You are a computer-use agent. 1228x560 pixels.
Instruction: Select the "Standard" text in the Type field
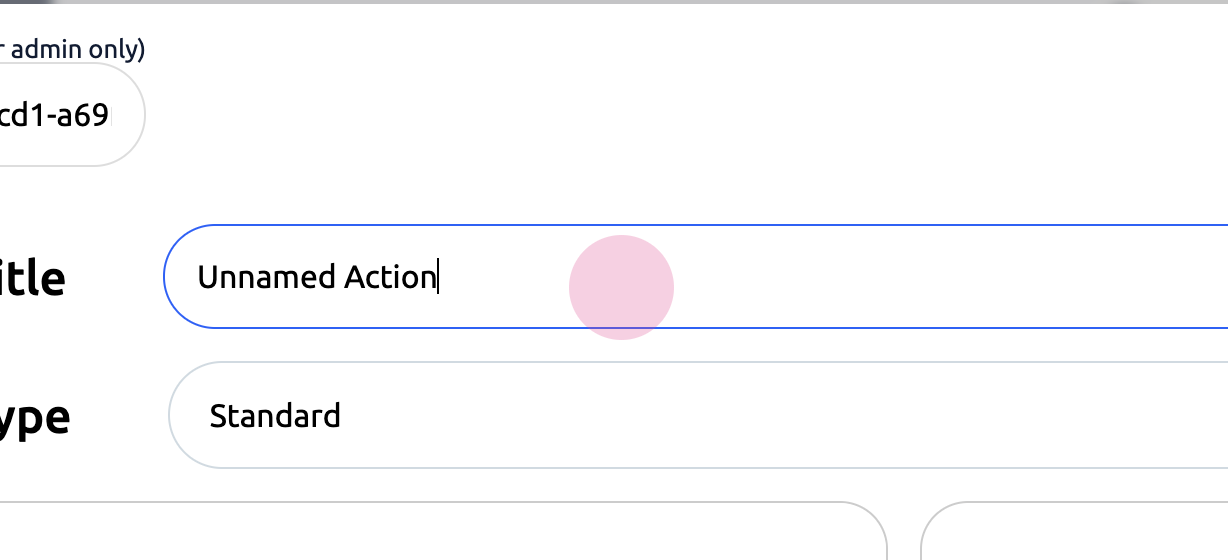pos(275,415)
